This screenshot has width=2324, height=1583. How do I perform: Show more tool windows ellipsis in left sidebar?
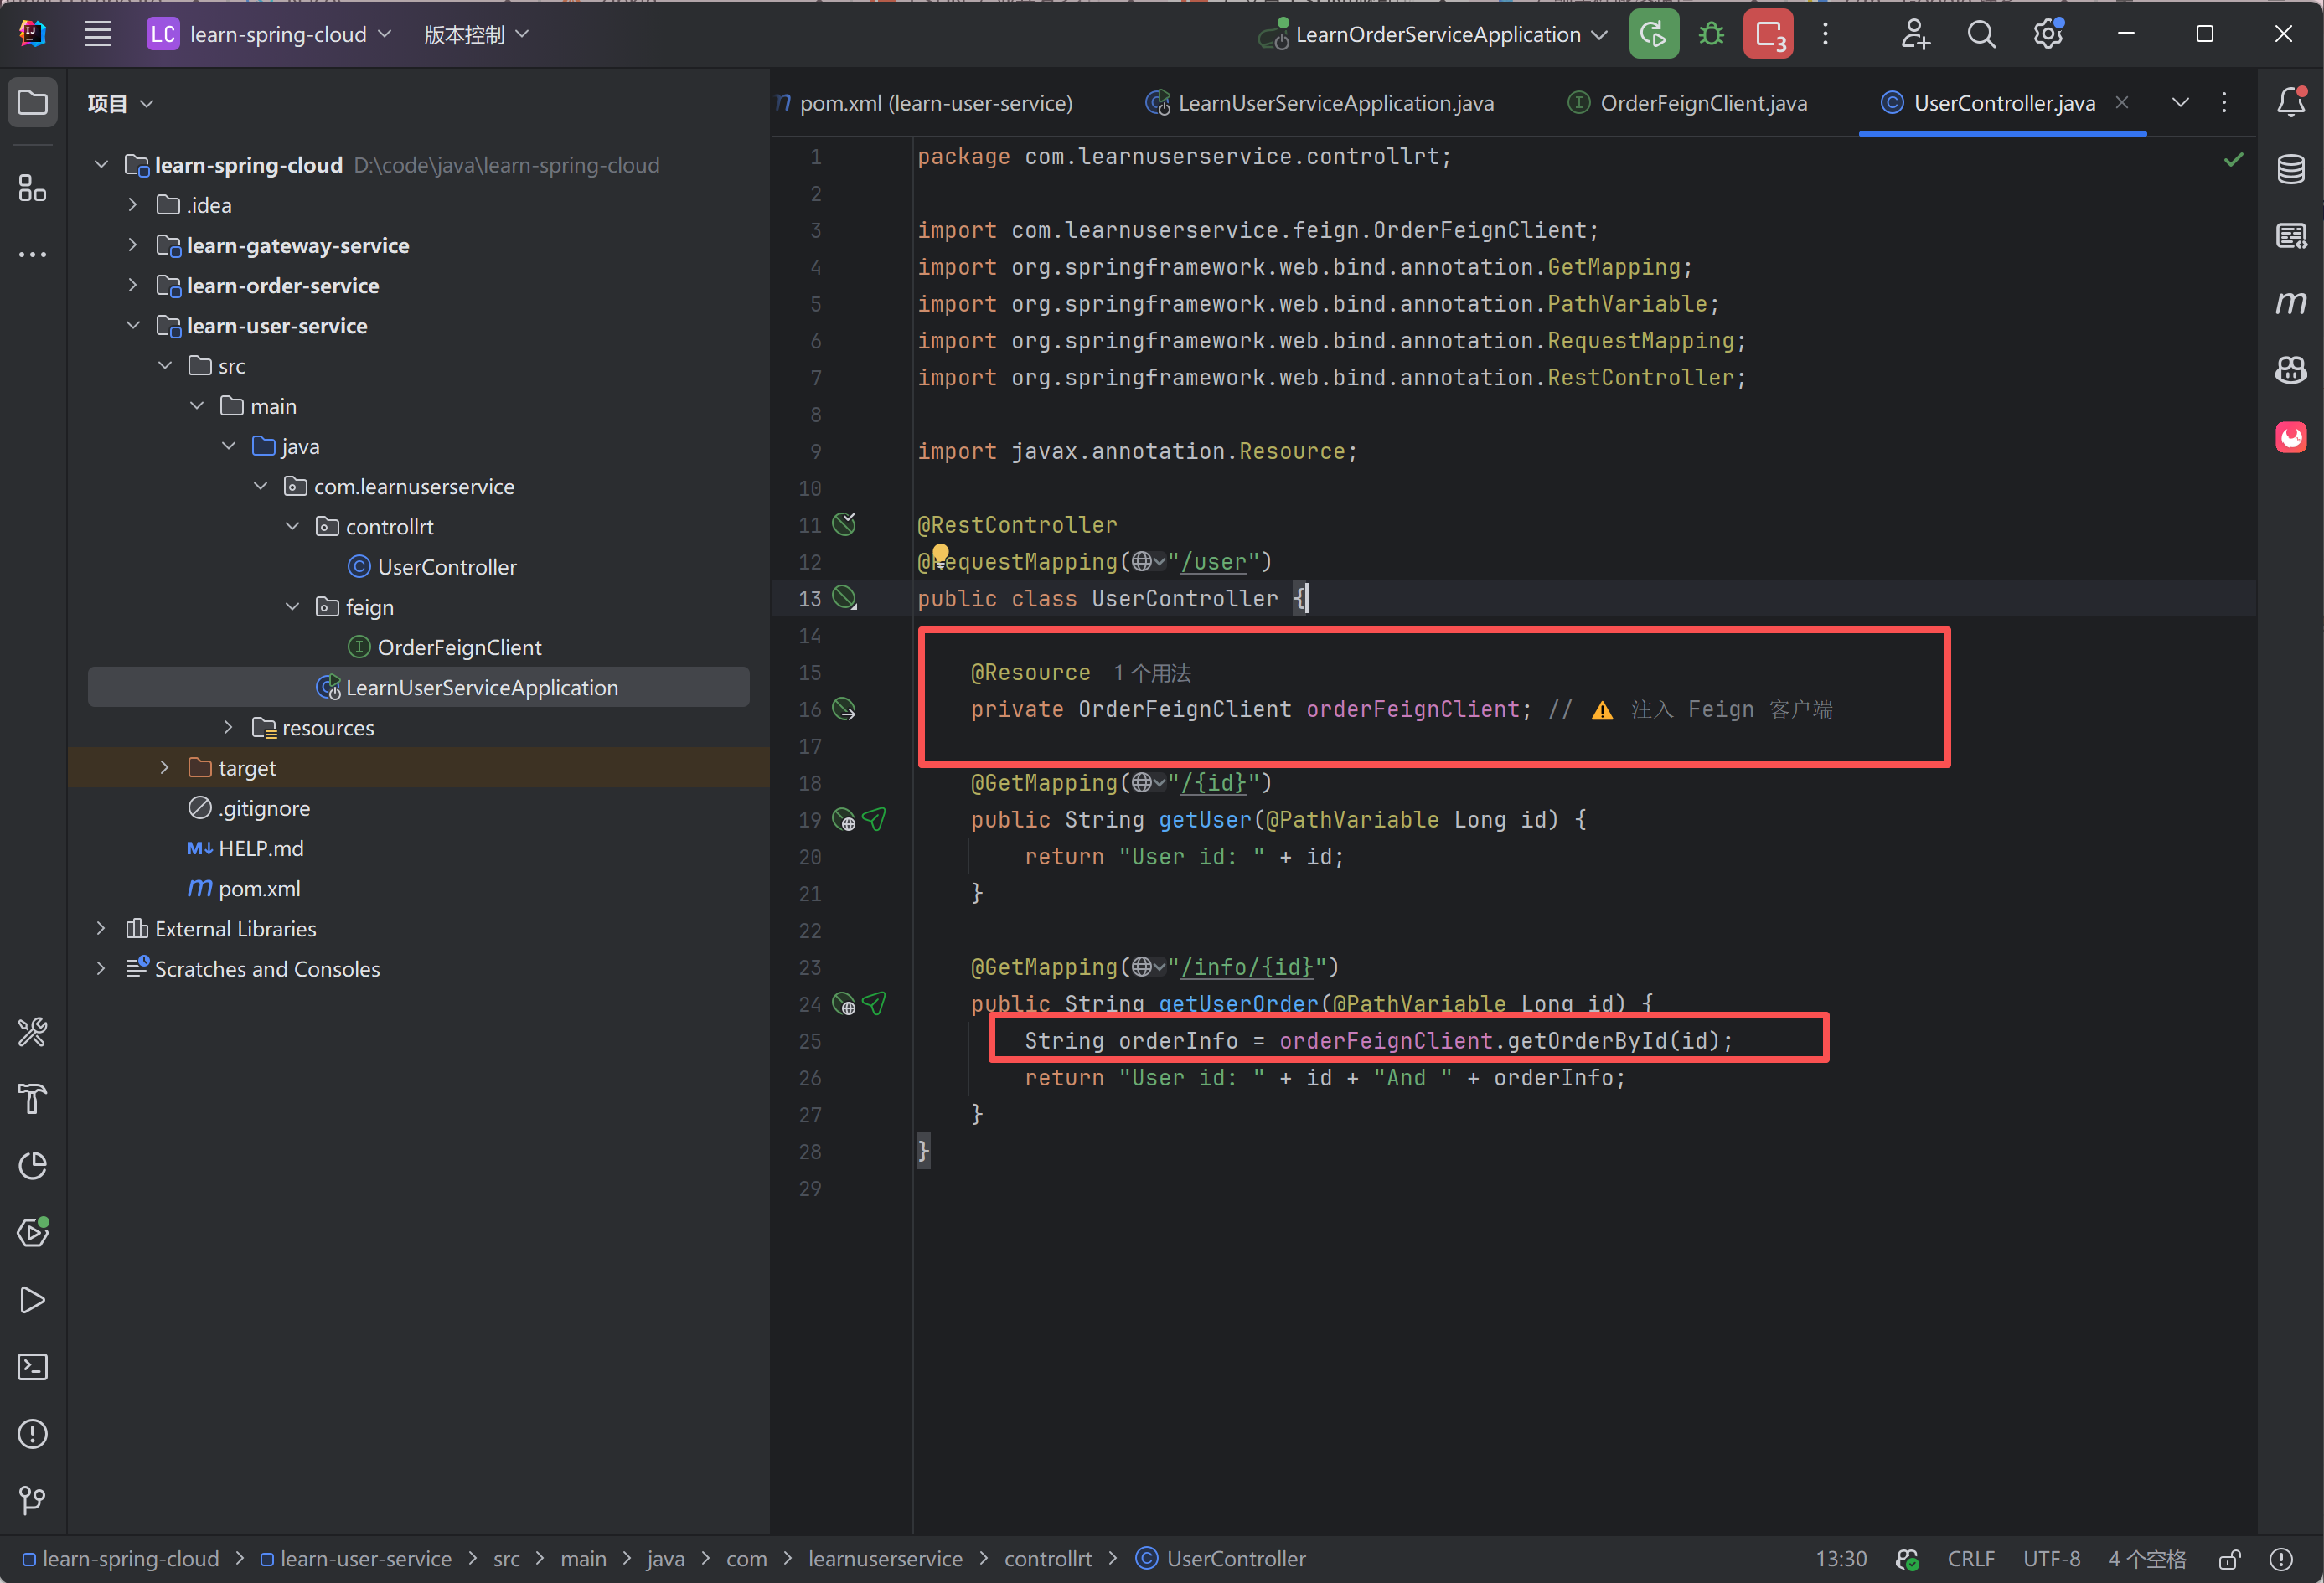coord(32,254)
